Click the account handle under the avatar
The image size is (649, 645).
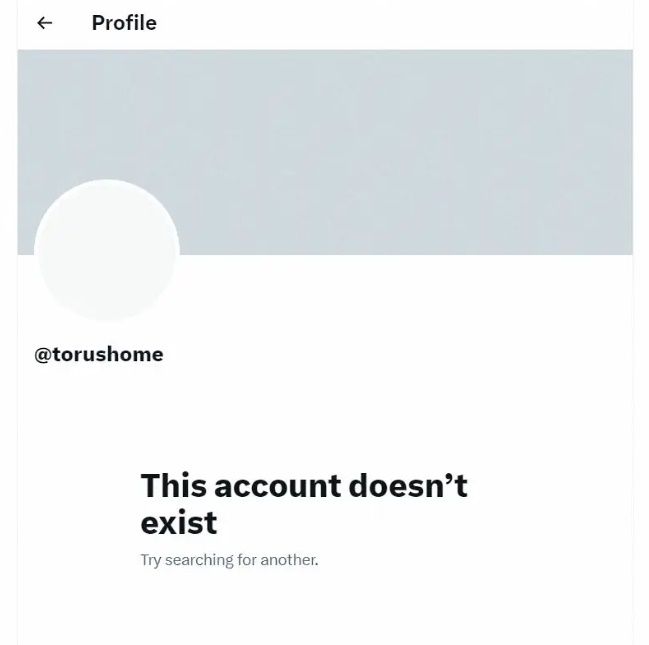tap(99, 355)
